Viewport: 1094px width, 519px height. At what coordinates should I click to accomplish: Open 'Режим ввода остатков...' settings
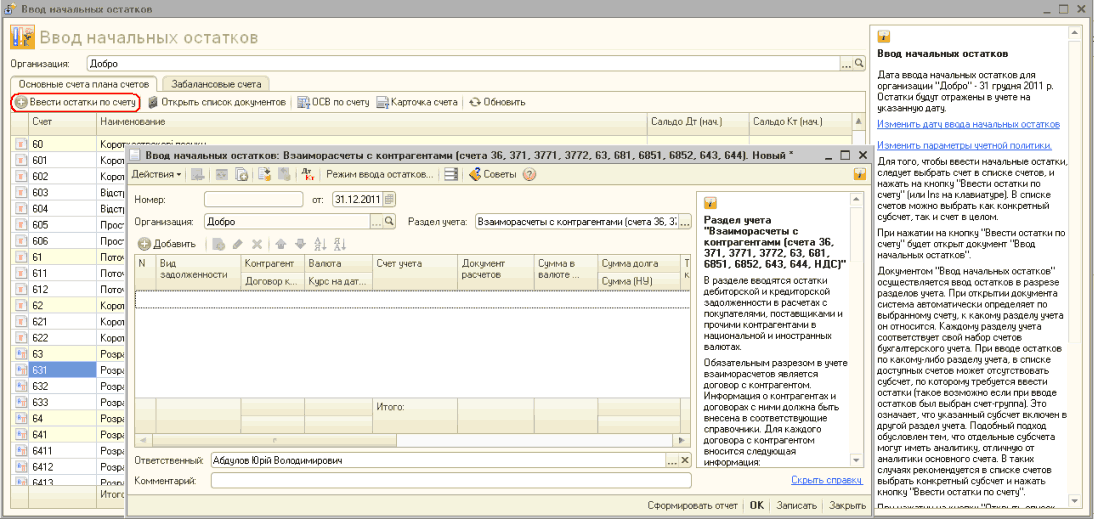pos(380,174)
